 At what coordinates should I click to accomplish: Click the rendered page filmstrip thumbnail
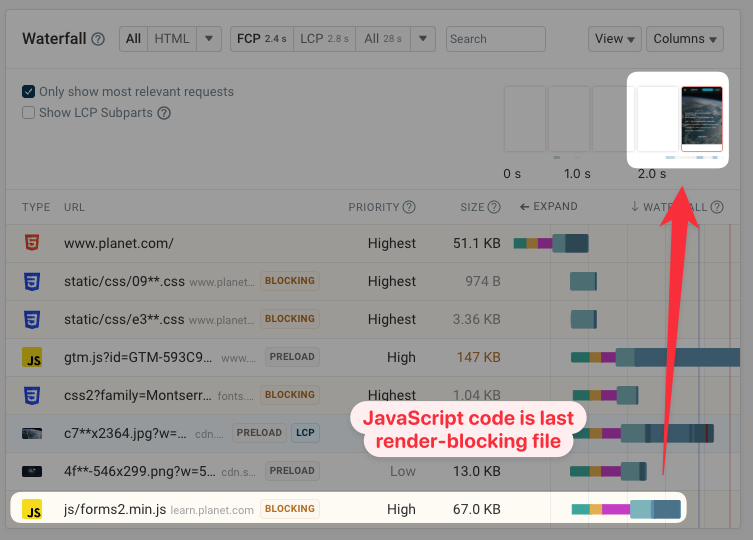point(700,118)
